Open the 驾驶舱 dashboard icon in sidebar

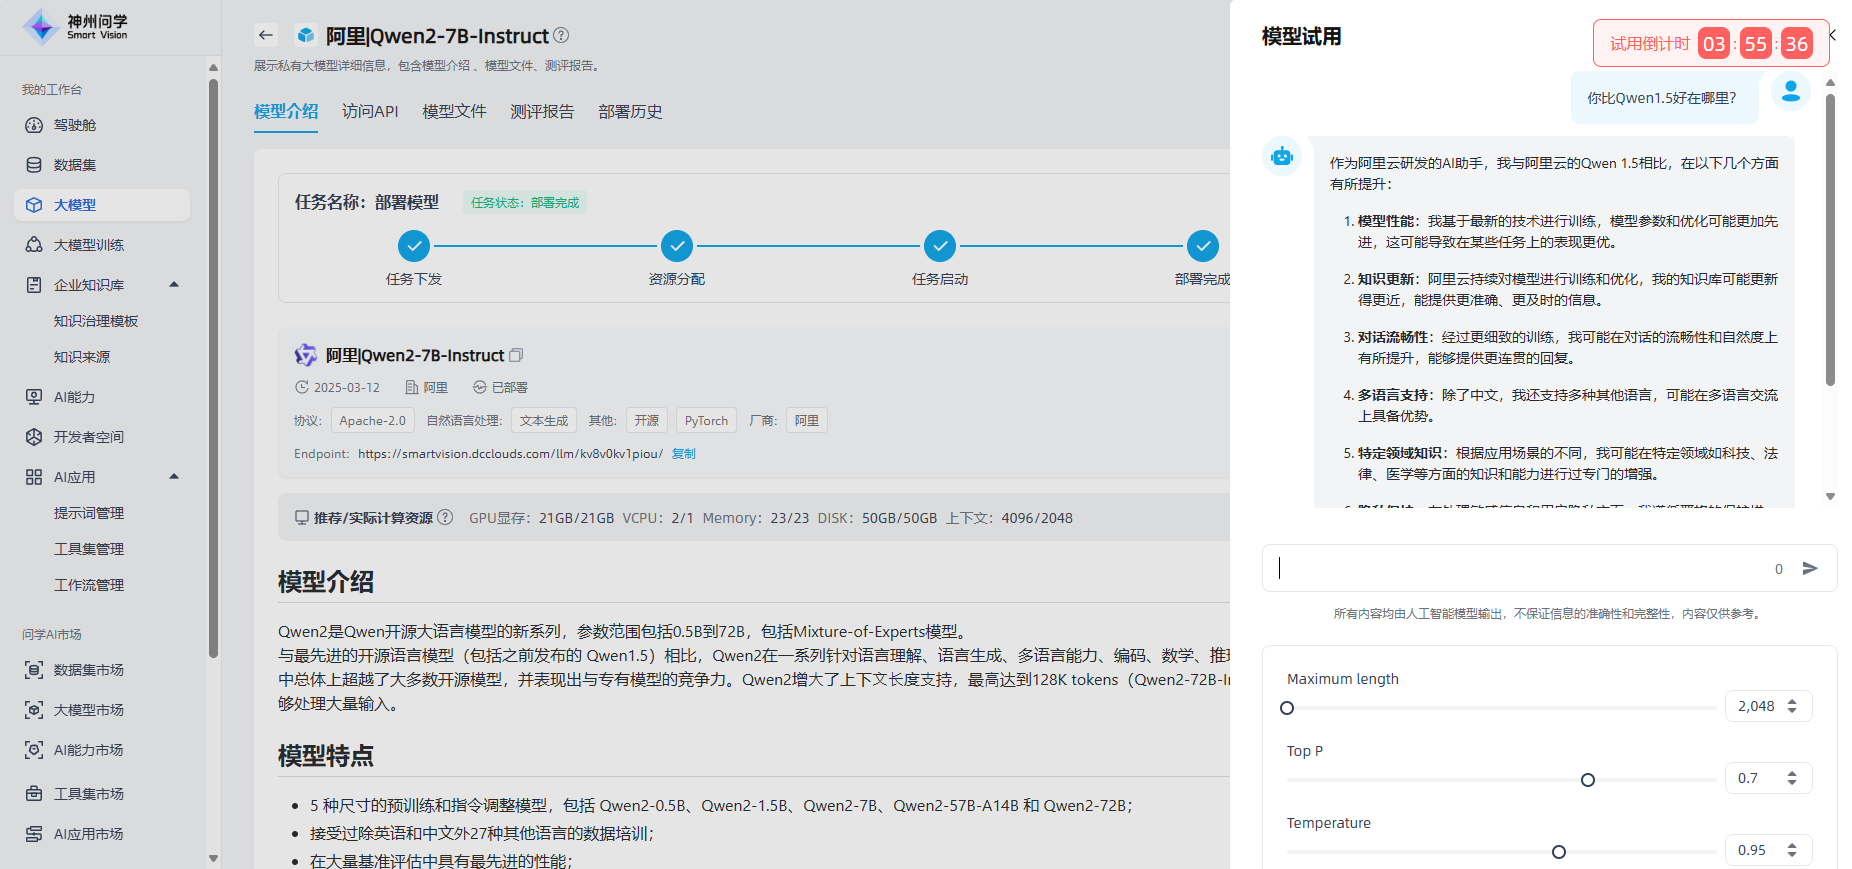point(34,125)
